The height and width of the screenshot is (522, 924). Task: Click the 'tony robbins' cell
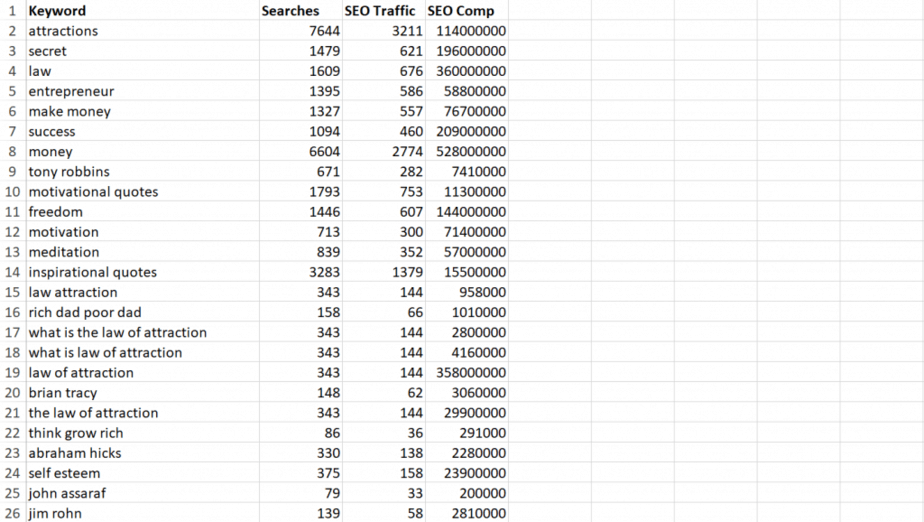click(x=143, y=171)
